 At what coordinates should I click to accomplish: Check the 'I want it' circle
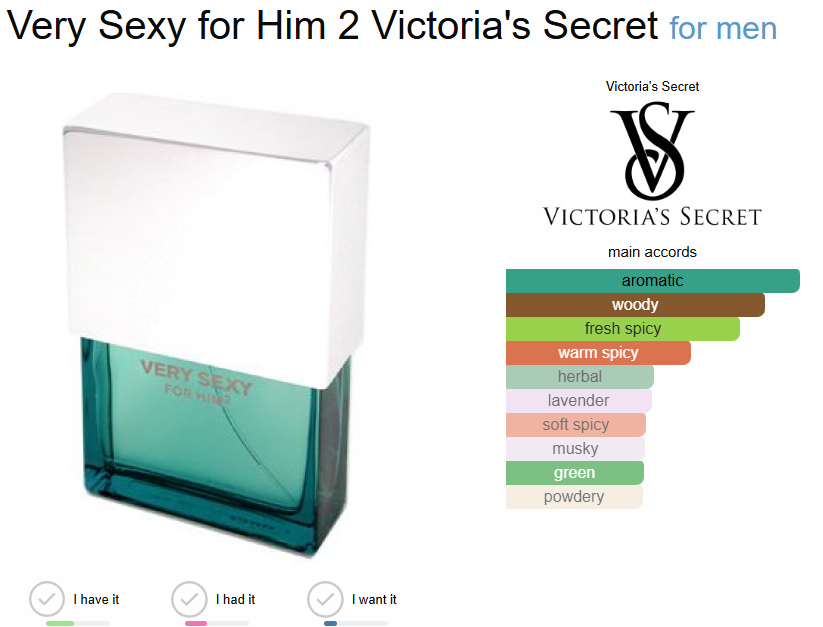coord(325,599)
